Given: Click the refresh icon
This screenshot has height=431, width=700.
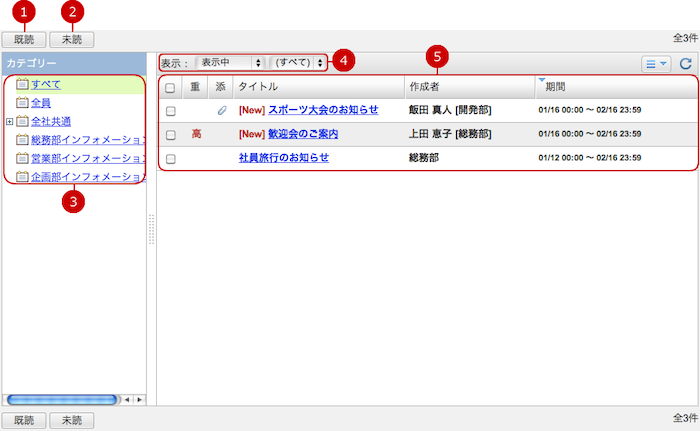Looking at the screenshot, I should (686, 64).
